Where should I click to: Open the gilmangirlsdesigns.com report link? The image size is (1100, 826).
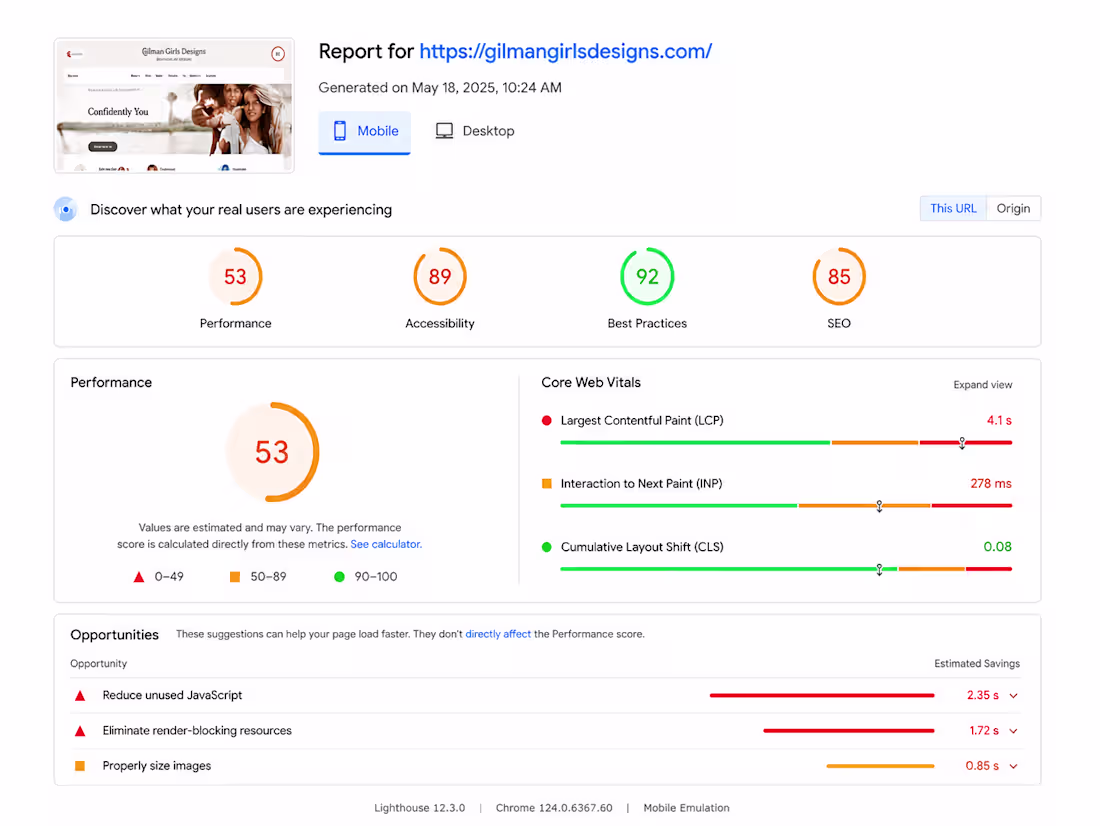565,51
